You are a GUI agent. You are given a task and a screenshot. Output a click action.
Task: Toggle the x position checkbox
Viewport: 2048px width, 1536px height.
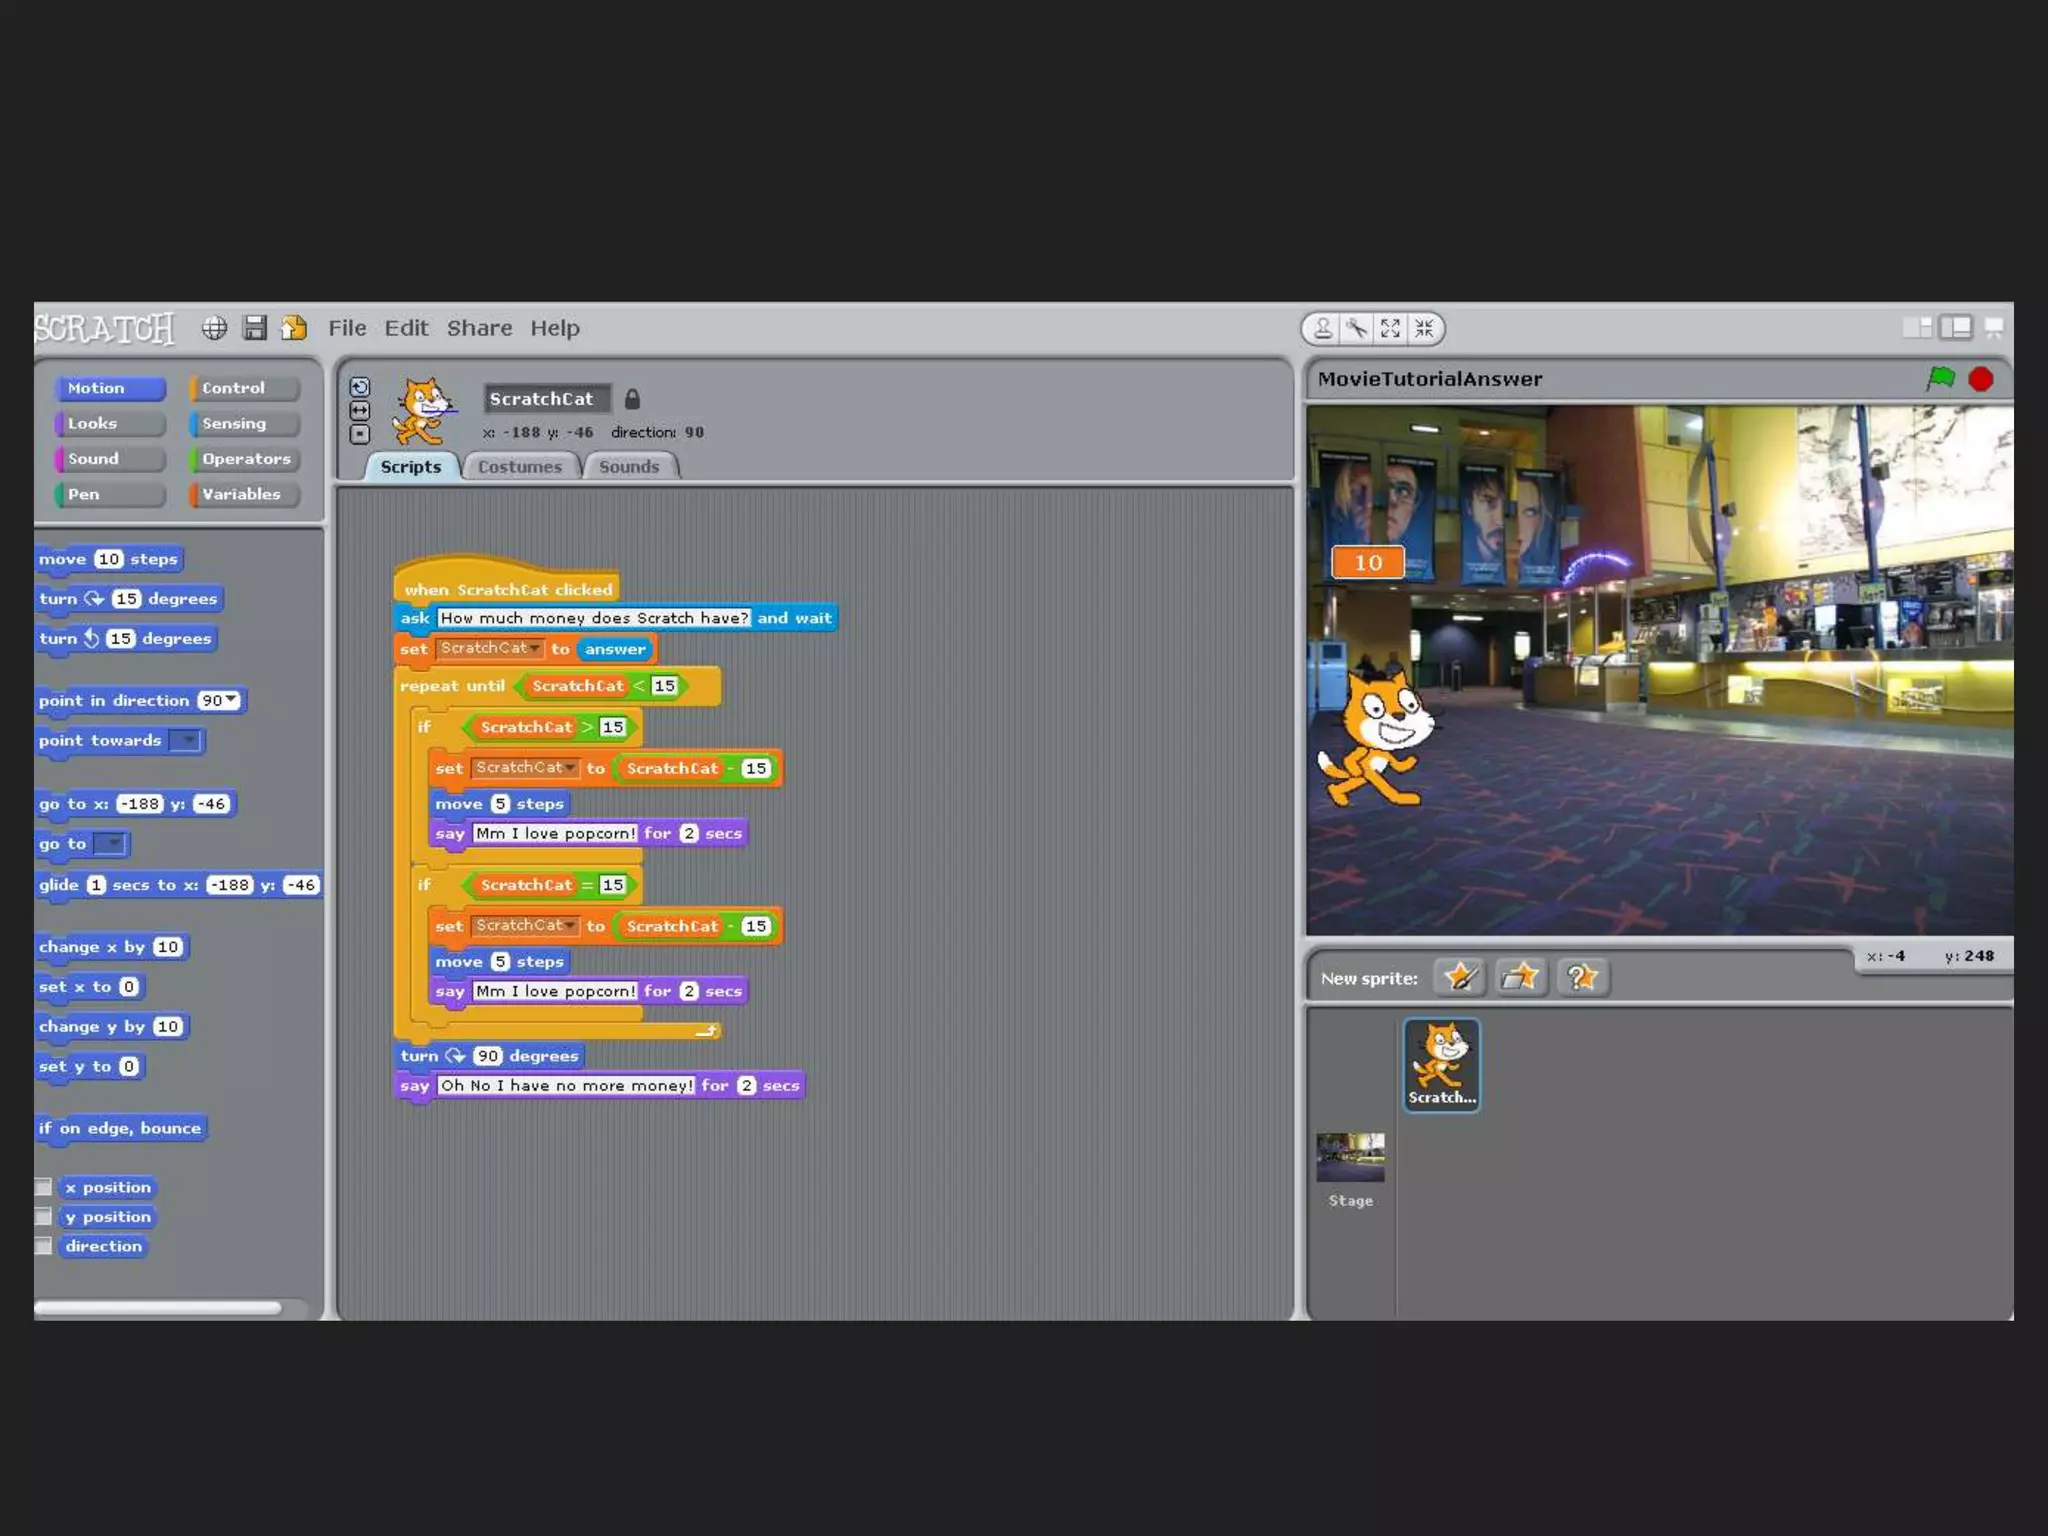43,1187
